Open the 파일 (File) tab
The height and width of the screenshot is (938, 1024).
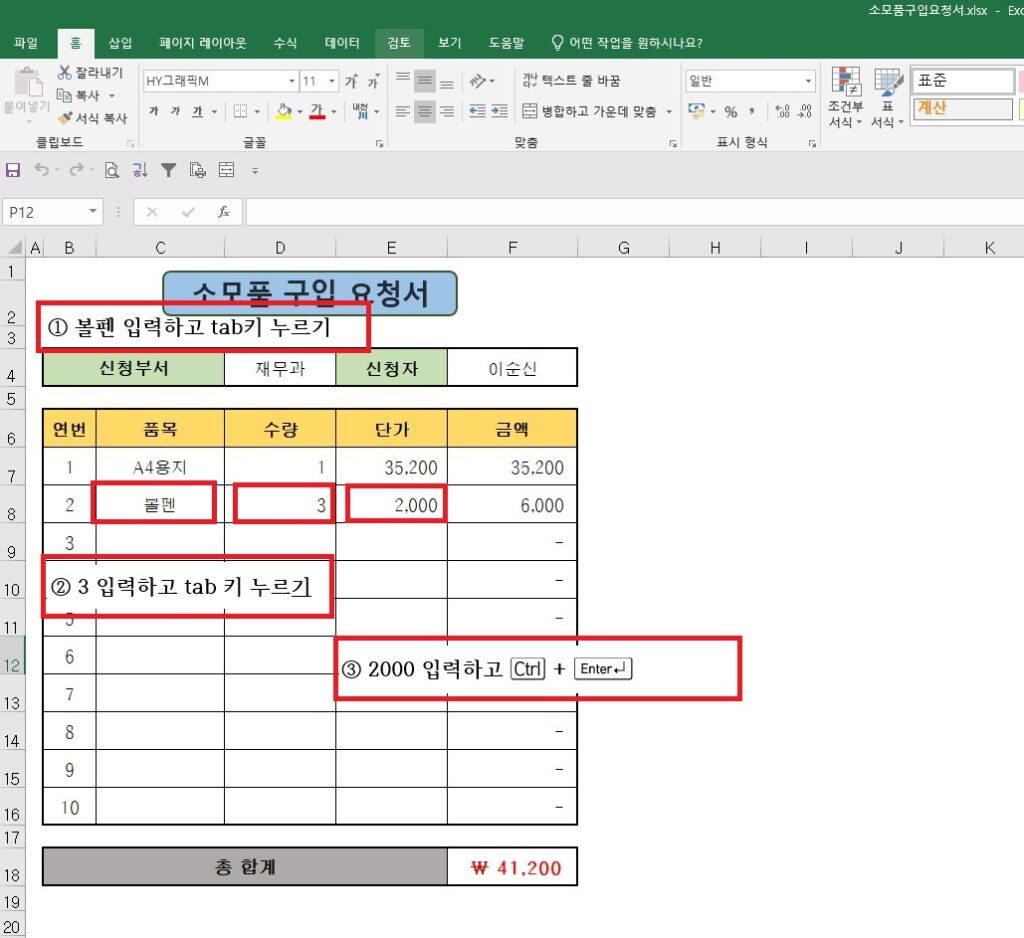[x=26, y=43]
